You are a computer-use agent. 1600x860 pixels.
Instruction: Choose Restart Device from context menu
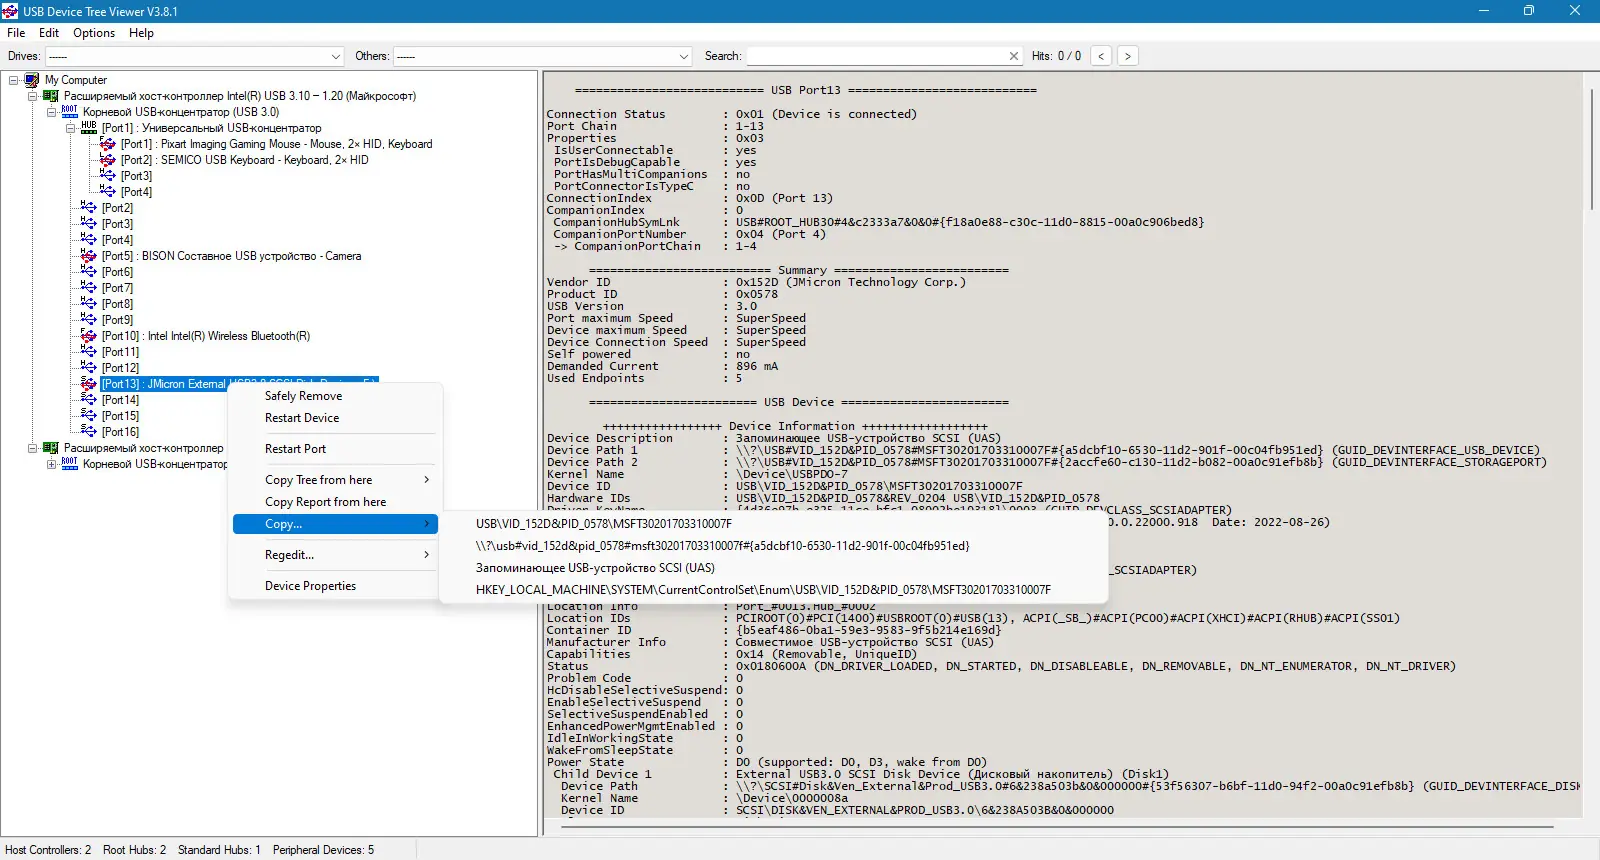(x=336, y=418)
